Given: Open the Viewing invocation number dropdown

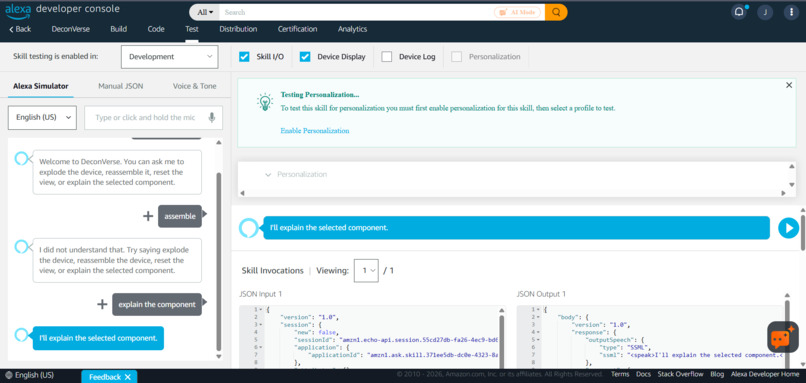Looking at the screenshot, I should [366, 270].
